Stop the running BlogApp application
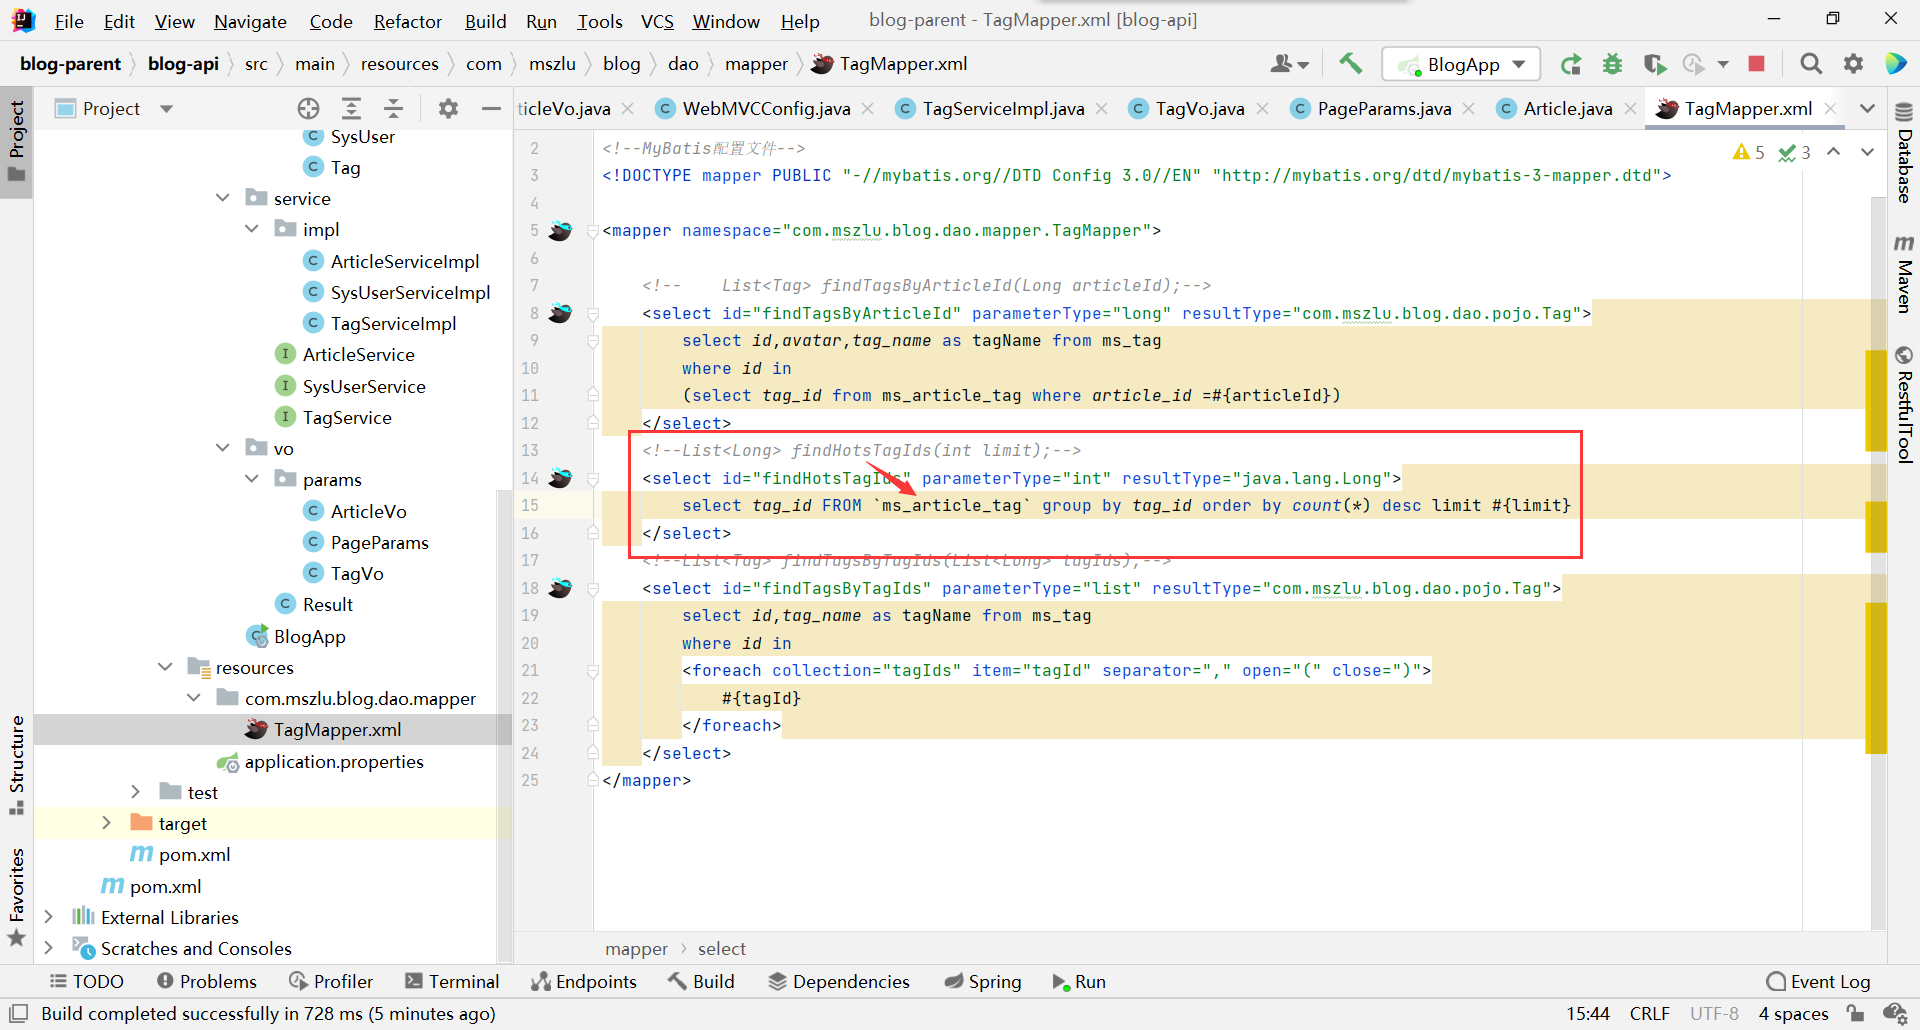 tap(1756, 64)
